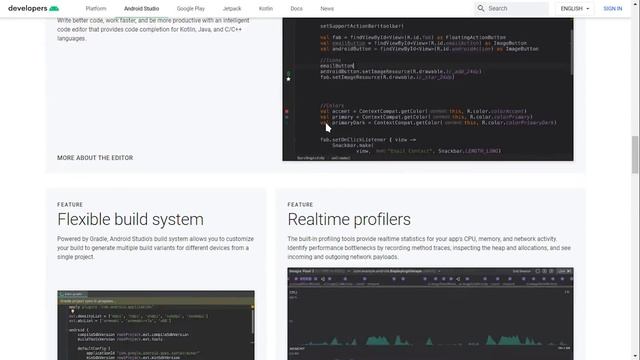
Task: Open the ENGLISH language dropdown
Action: [x=575, y=9]
